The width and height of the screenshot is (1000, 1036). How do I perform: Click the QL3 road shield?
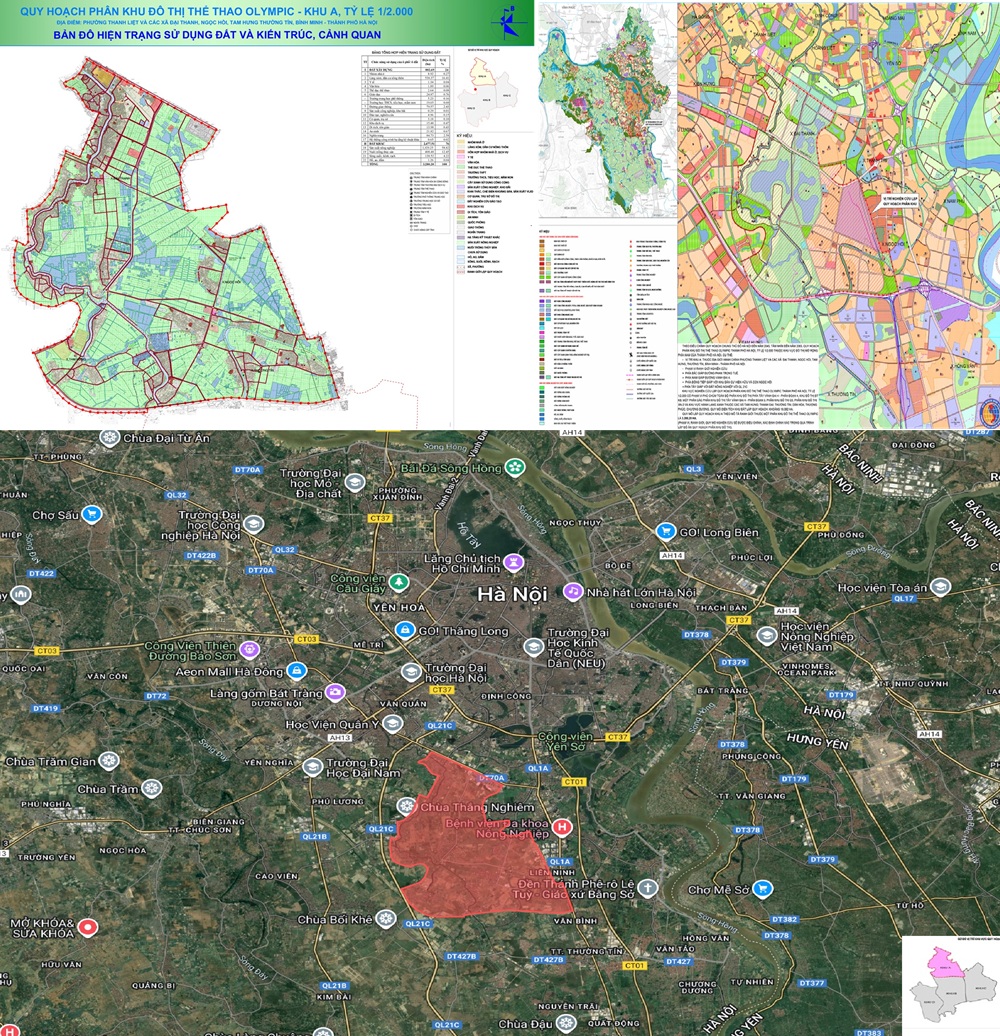pyautogui.click(x=694, y=469)
